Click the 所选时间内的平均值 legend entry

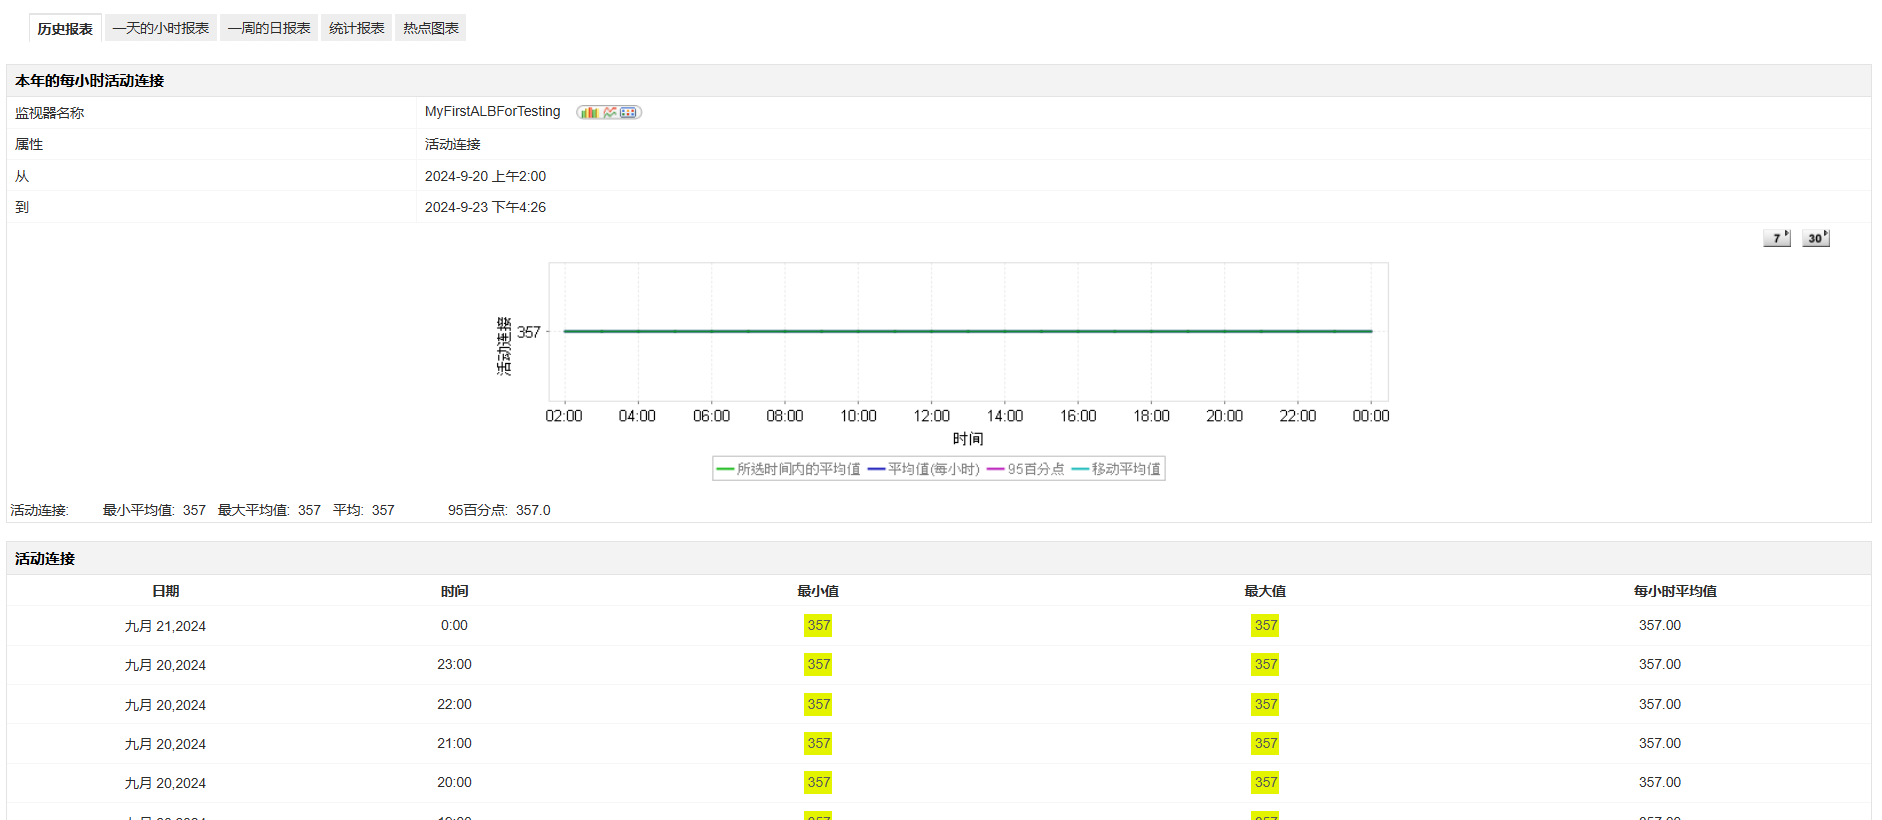pos(789,469)
